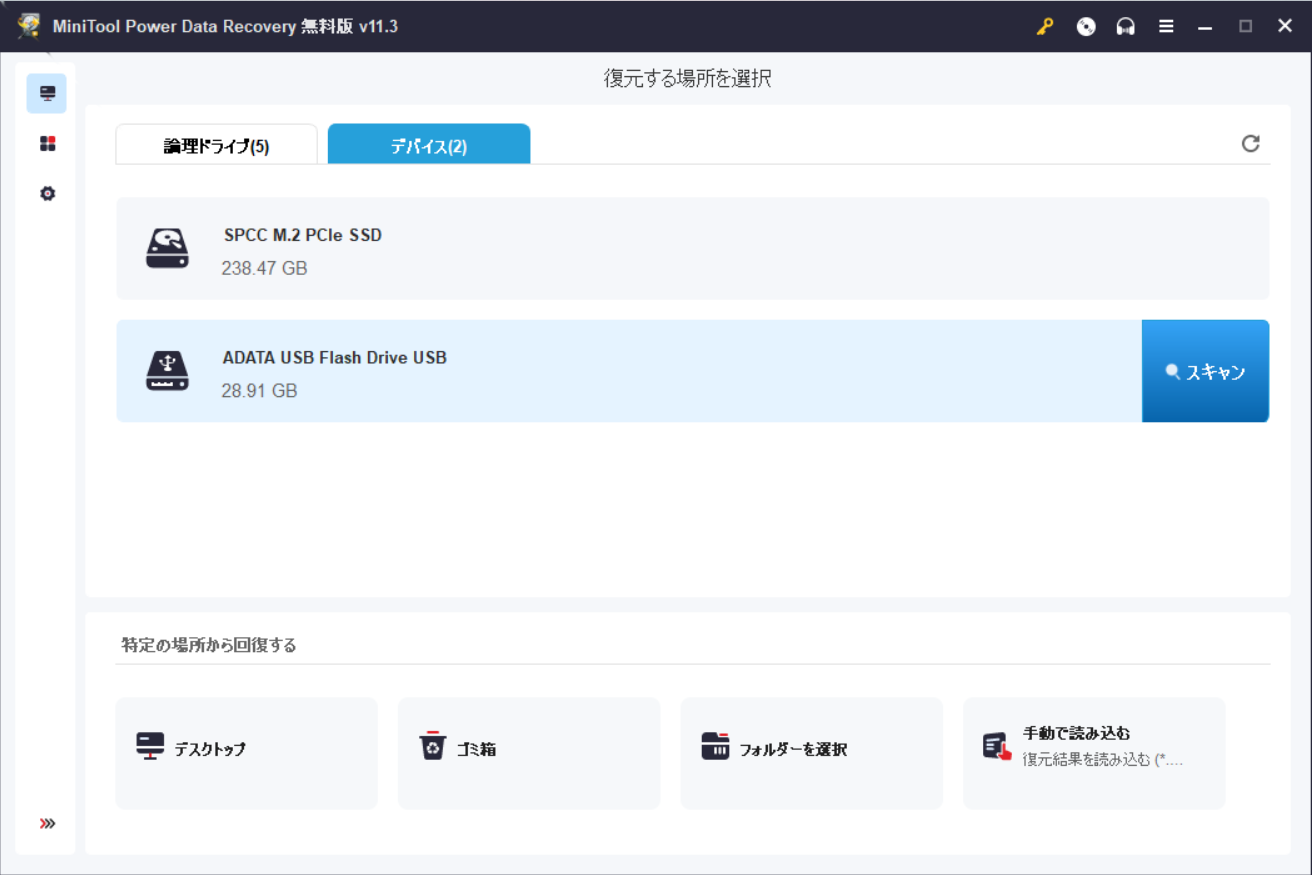Open the bootable media disc icon
Viewport: 1312px width, 875px height.
[x=1086, y=27]
